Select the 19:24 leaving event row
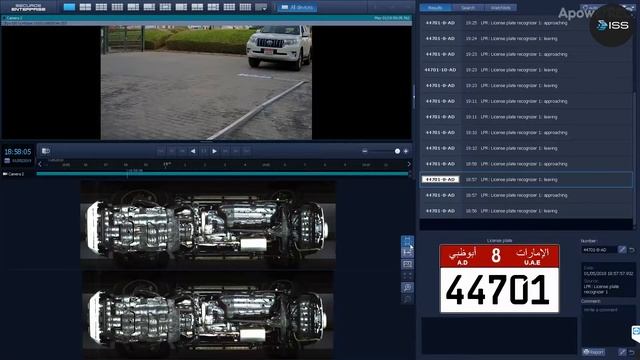The image size is (640, 360). coord(526,38)
